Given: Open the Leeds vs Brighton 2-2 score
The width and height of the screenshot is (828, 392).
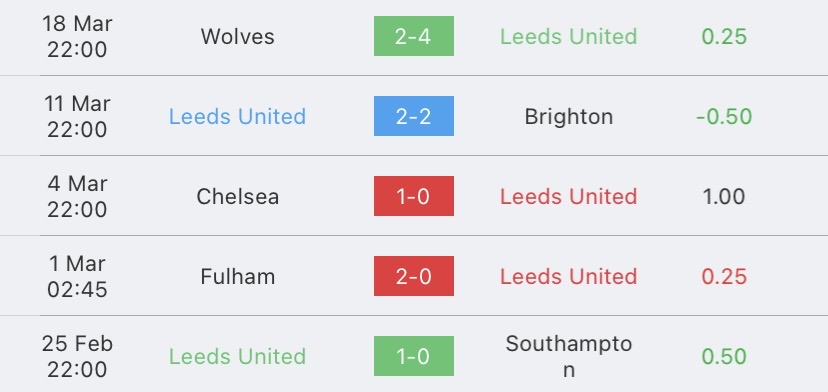Looking at the screenshot, I should tap(413, 116).
